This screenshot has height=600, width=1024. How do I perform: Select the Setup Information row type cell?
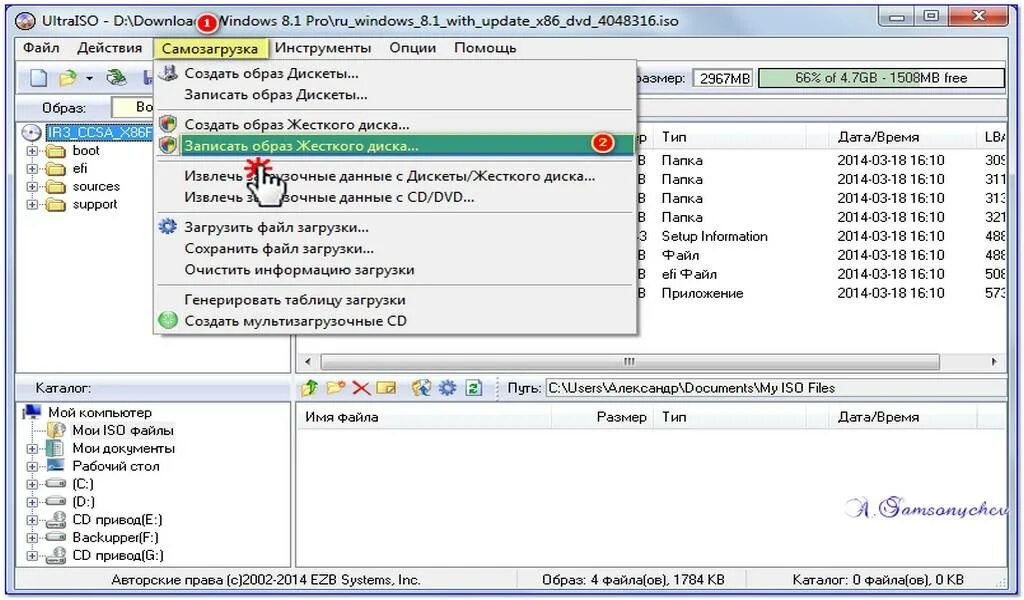(x=714, y=236)
